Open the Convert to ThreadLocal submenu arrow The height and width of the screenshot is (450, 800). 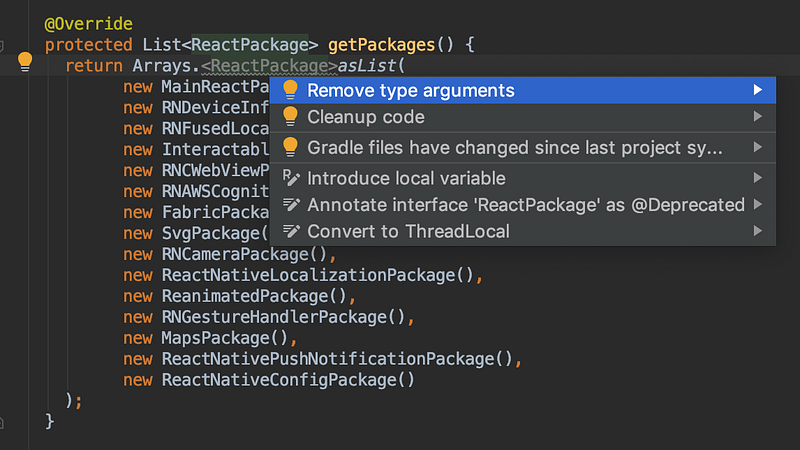[x=759, y=231]
